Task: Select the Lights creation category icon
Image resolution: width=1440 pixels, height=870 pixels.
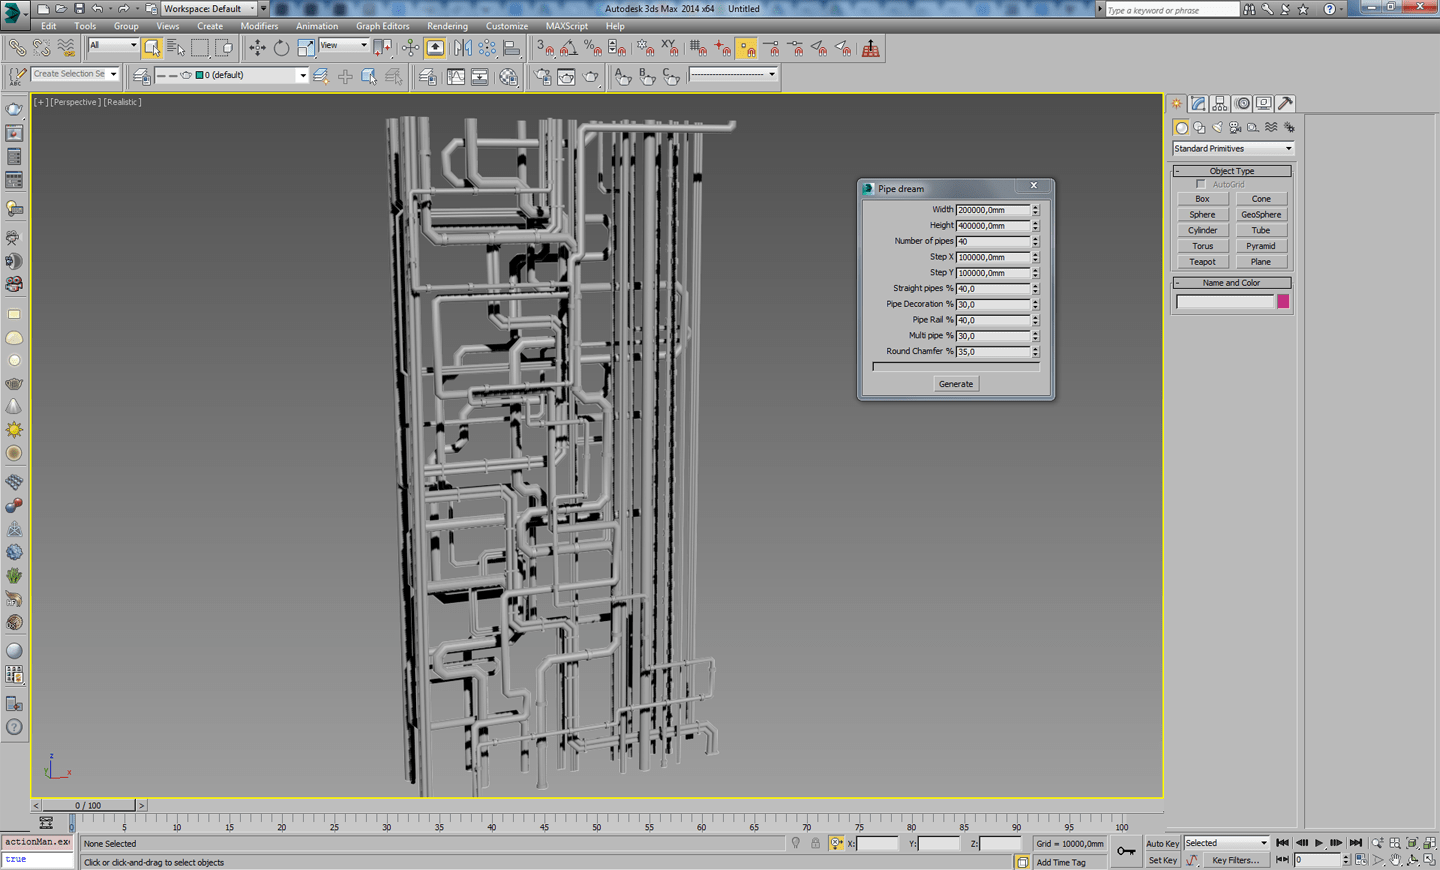Action: click(x=1217, y=127)
